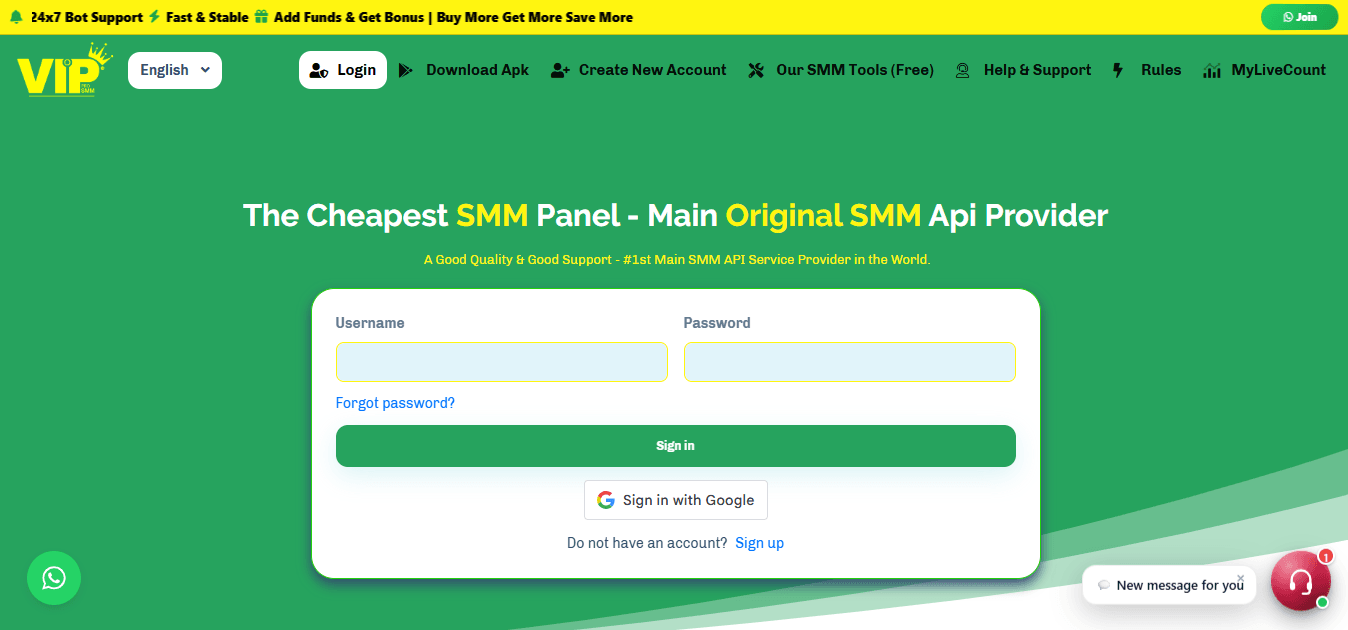This screenshot has width=1348, height=630.
Task: Click the Join WhatsApp button
Action: point(1300,17)
